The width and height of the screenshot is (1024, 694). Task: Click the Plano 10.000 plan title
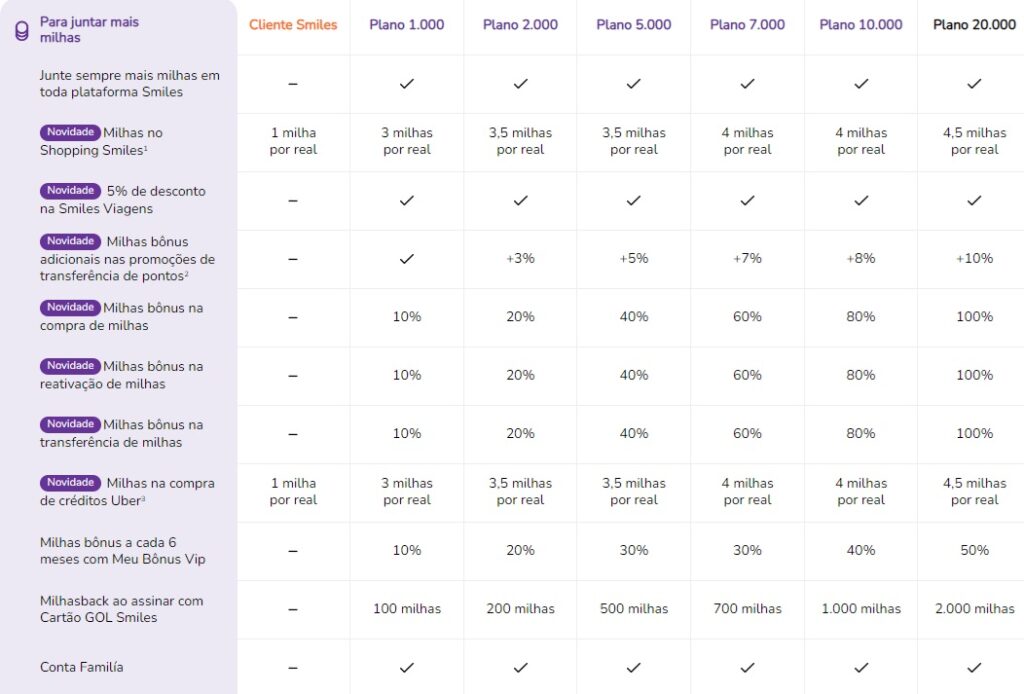point(861,25)
